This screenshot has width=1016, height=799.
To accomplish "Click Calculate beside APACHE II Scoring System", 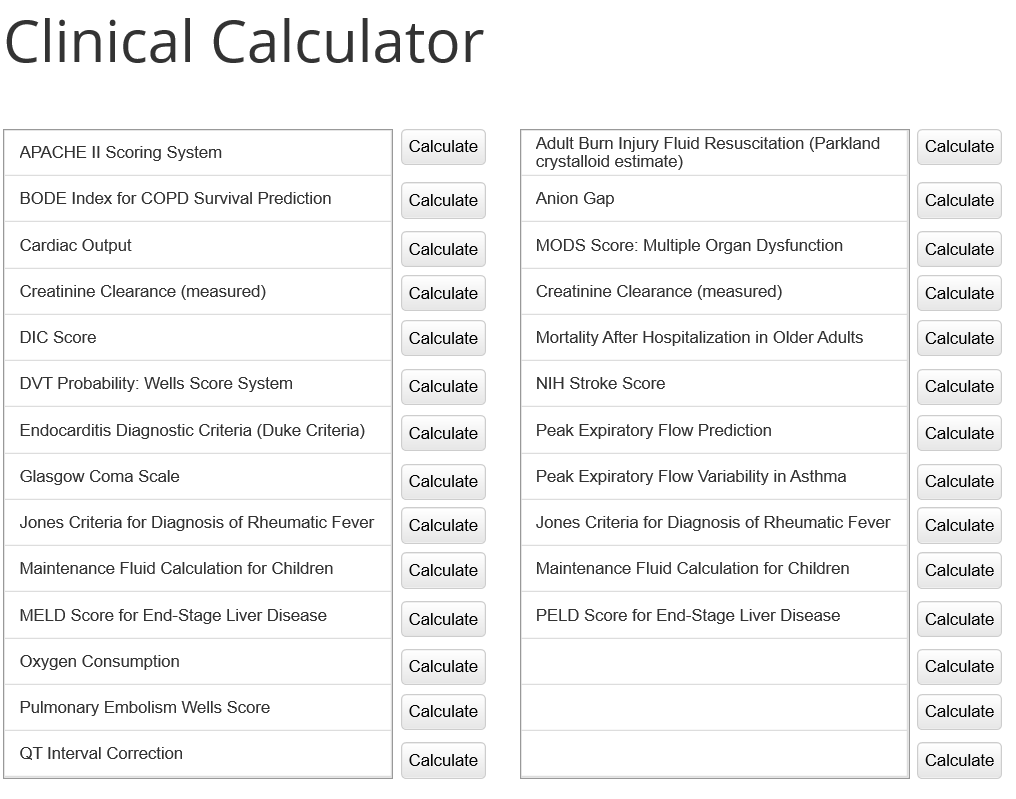I will point(443,147).
